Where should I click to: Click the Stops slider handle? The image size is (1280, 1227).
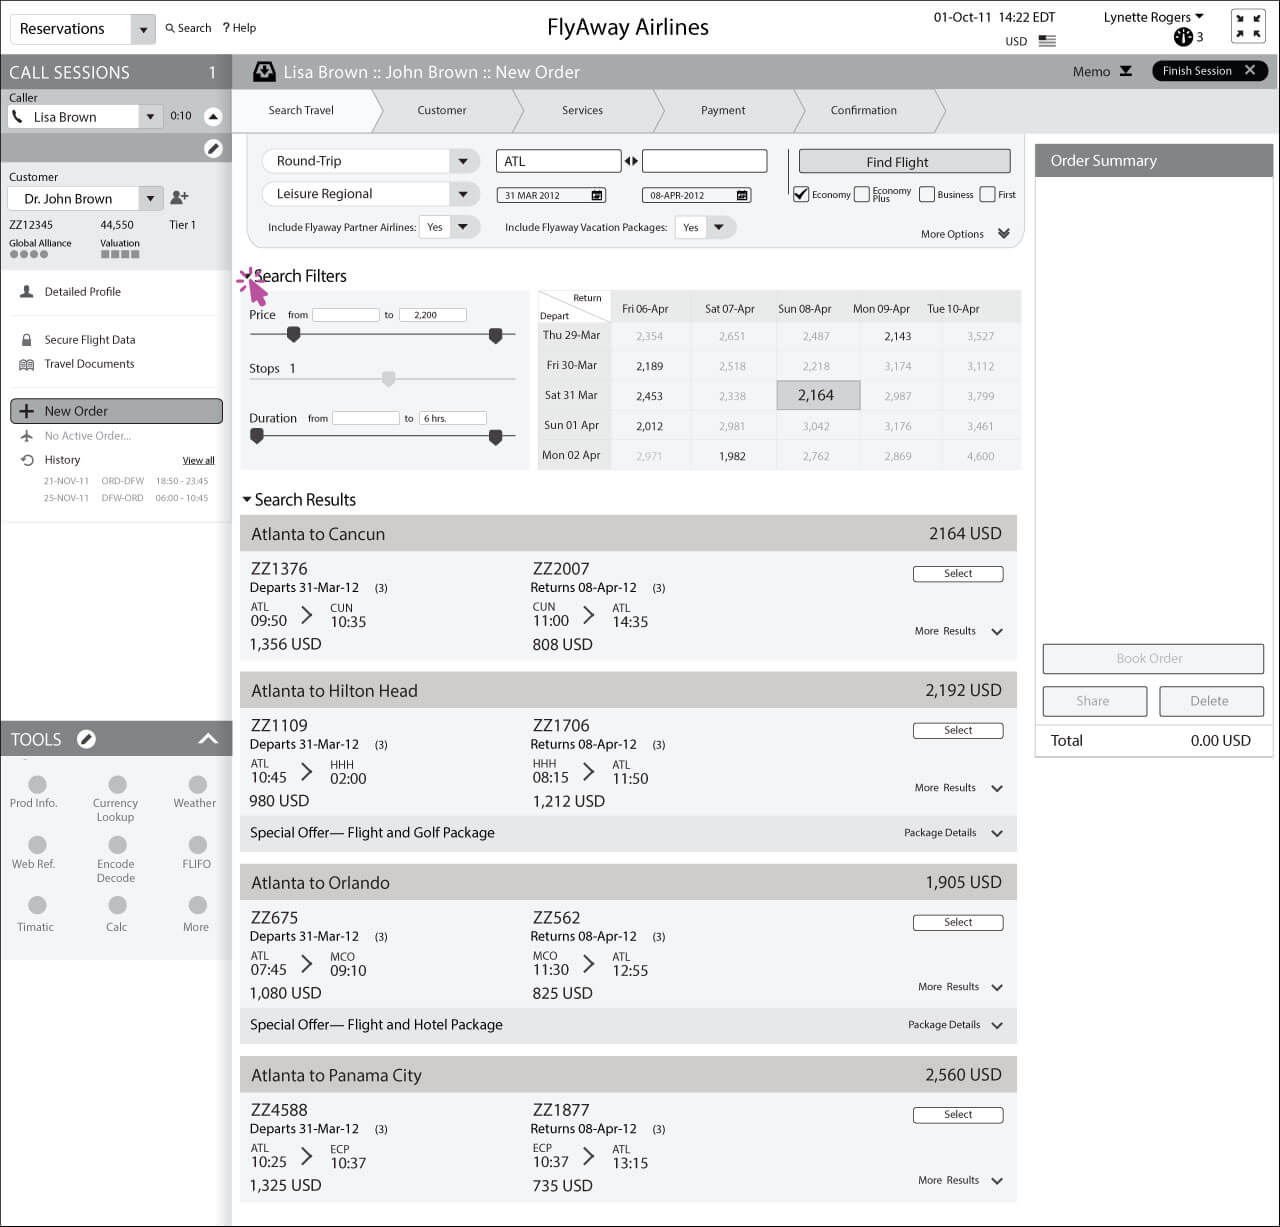click(x=389, y=378)
